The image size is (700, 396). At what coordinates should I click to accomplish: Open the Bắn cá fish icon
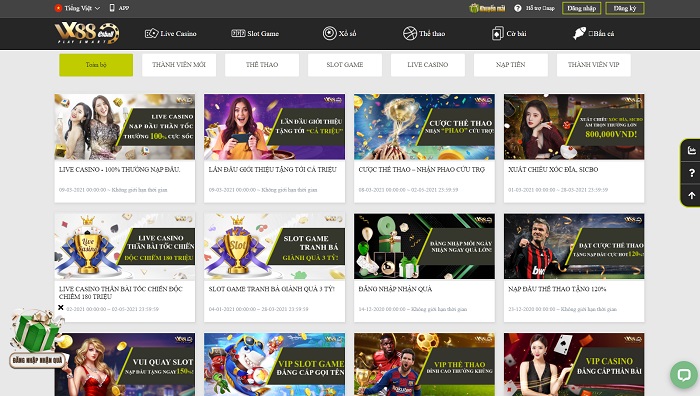tap(579, 33)
